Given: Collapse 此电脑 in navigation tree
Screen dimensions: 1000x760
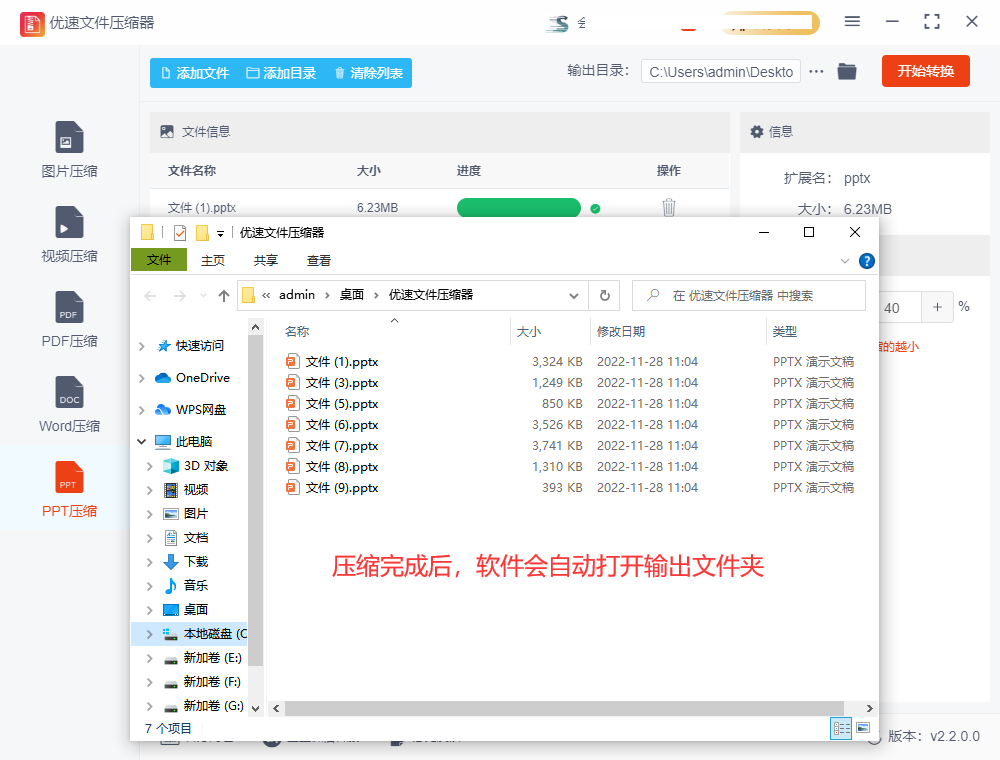Looking at the screenshot, I should tap(142, 441).
